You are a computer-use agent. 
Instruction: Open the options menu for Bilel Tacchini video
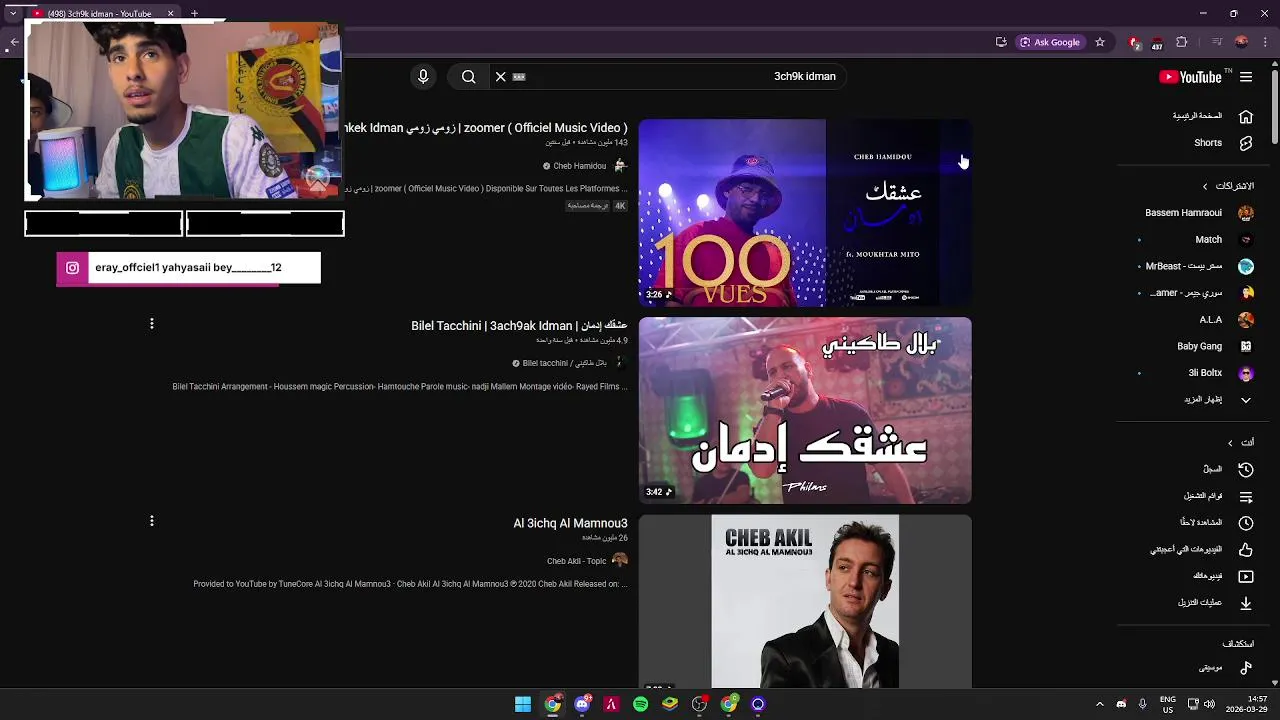point(152,324)
